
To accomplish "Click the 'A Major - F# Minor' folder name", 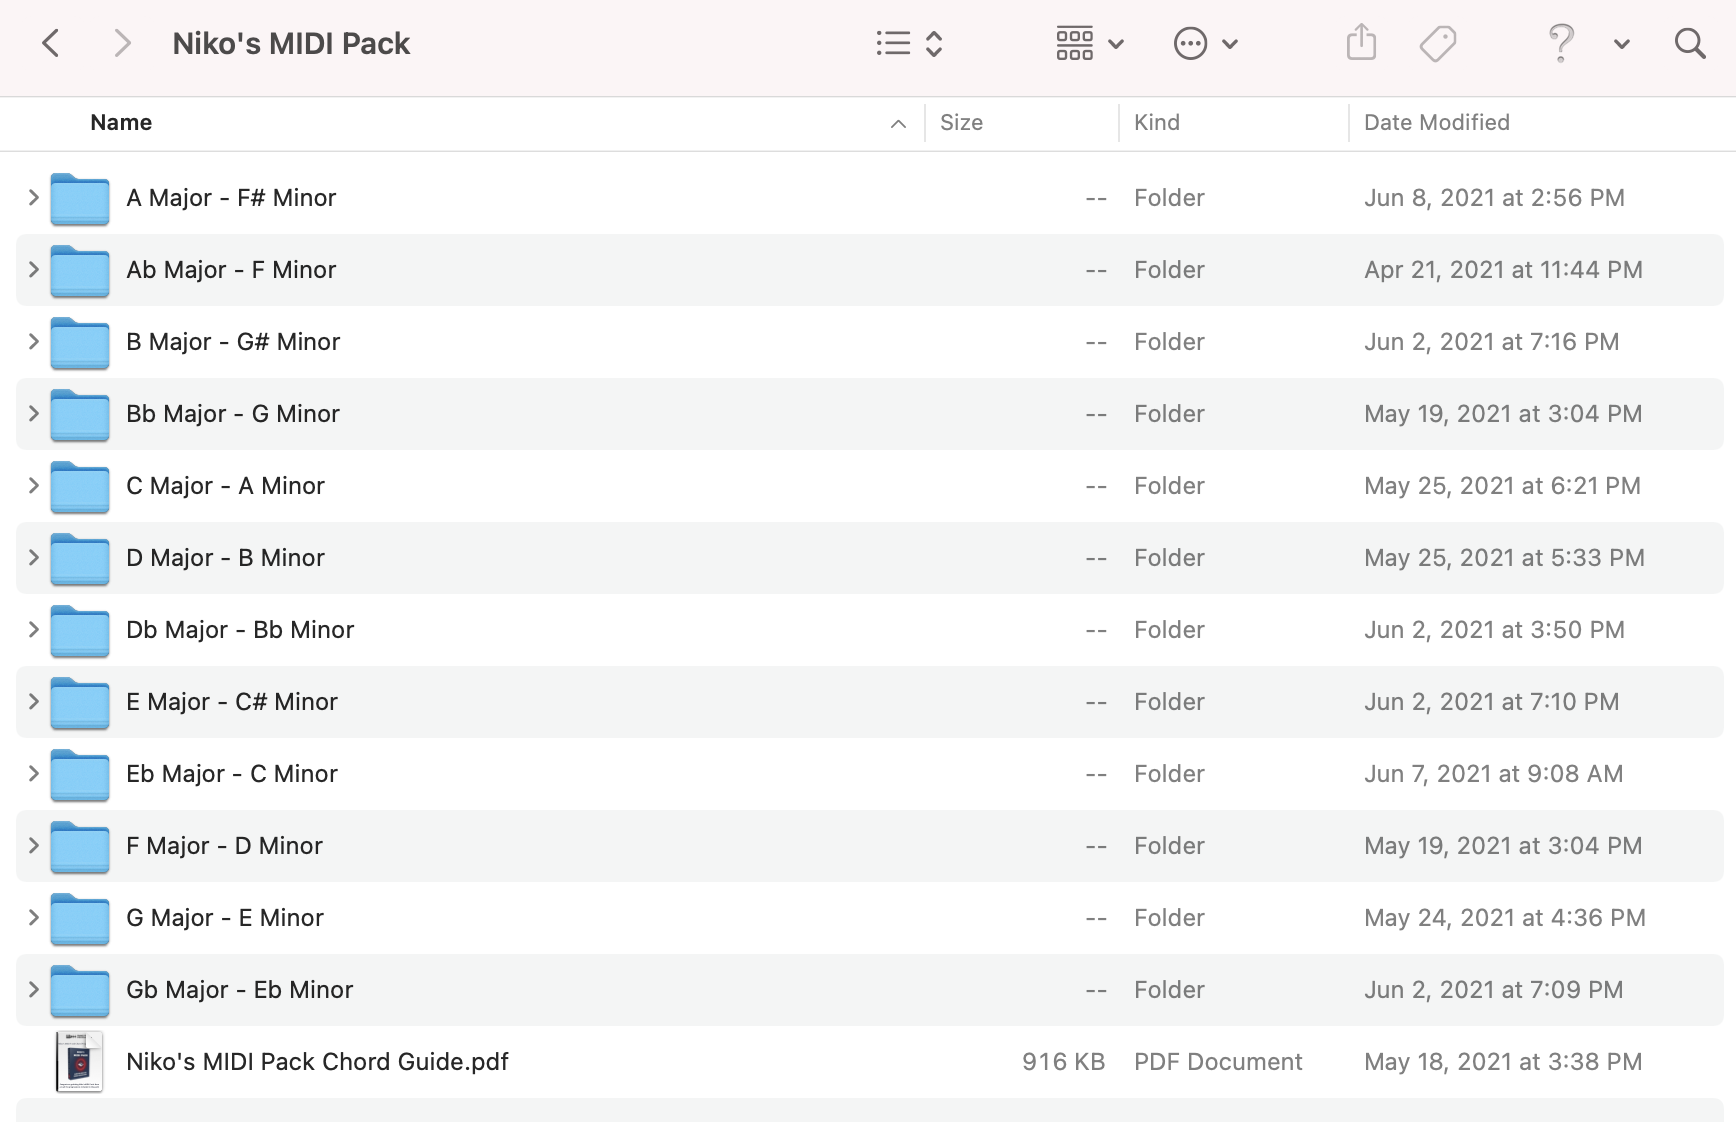I will 231,198.
